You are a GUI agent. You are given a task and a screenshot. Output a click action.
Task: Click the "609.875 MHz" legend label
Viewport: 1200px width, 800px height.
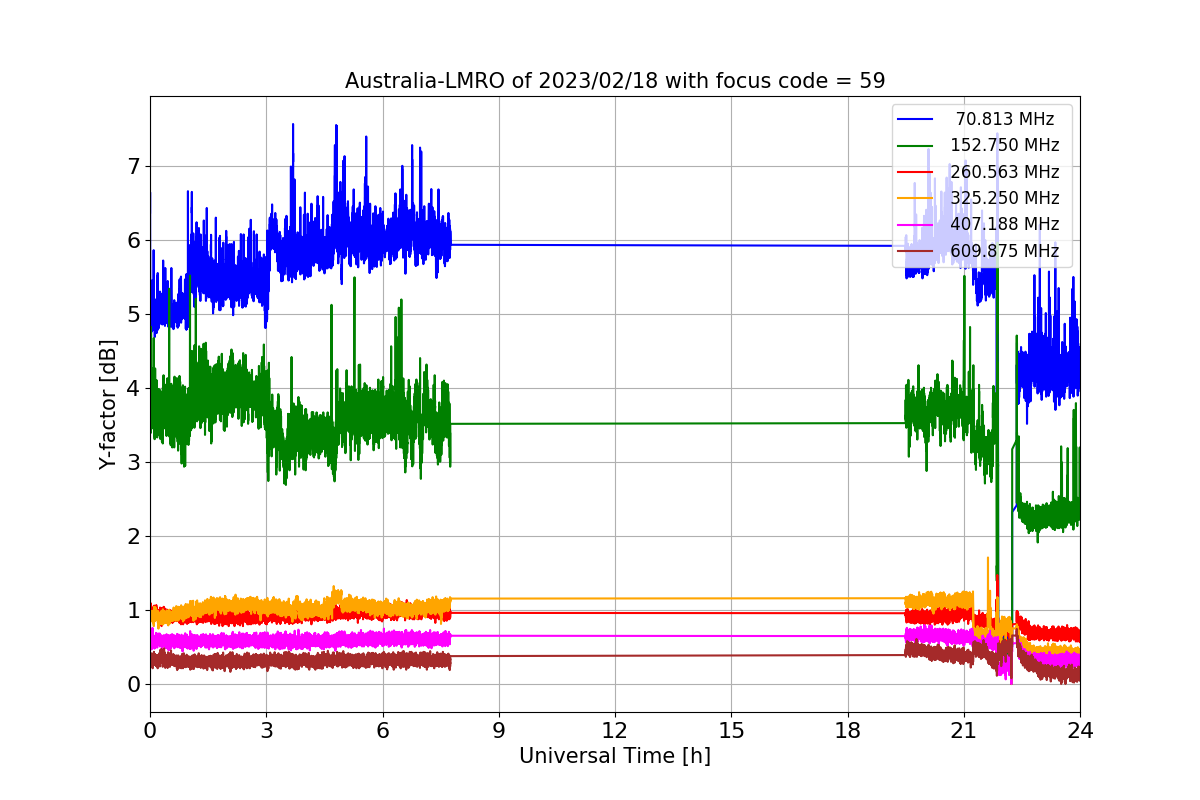(x=1005, y=251)
